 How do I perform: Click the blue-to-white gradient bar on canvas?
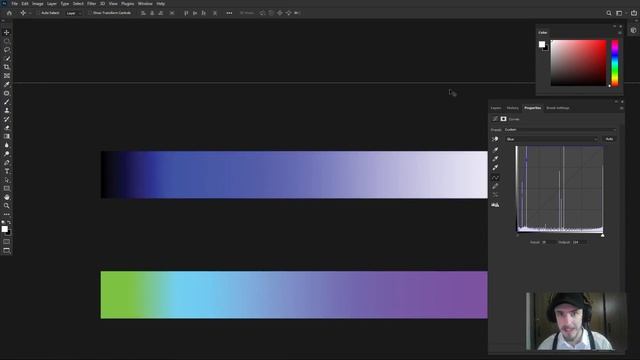pyautogui.click(x=294, y=175)
